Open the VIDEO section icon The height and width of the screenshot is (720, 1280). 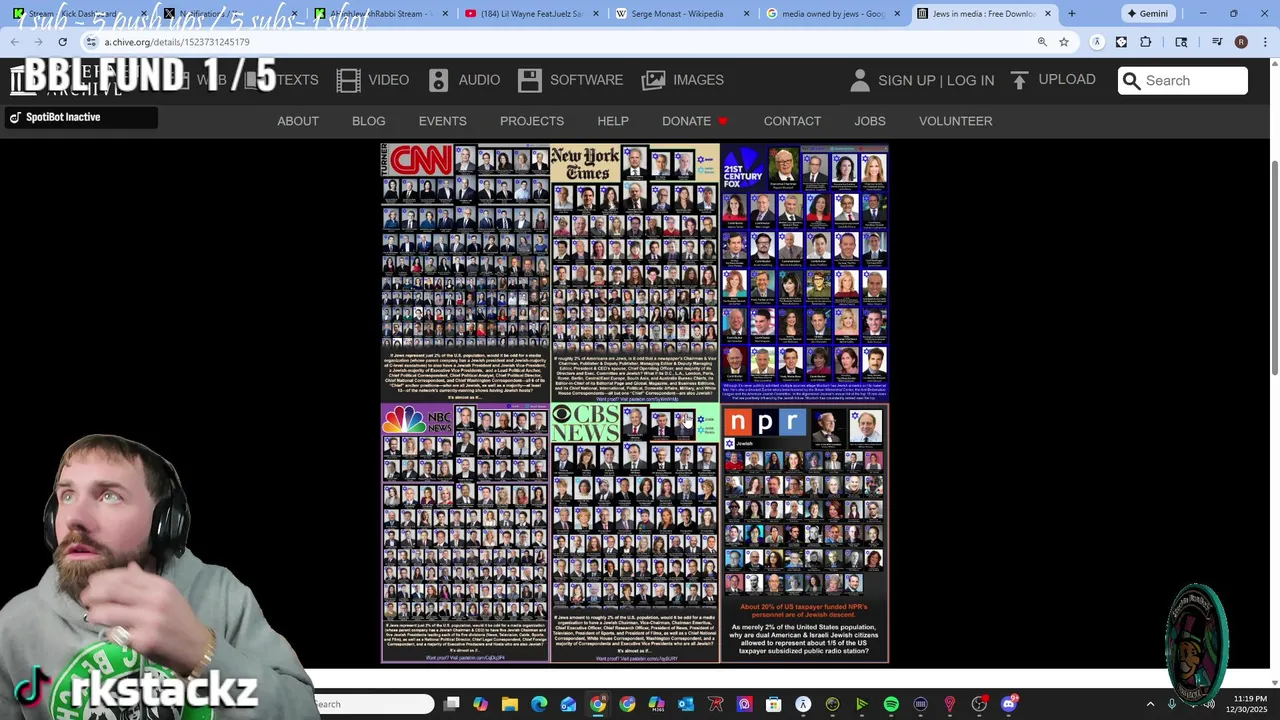[x=348, y=80]
